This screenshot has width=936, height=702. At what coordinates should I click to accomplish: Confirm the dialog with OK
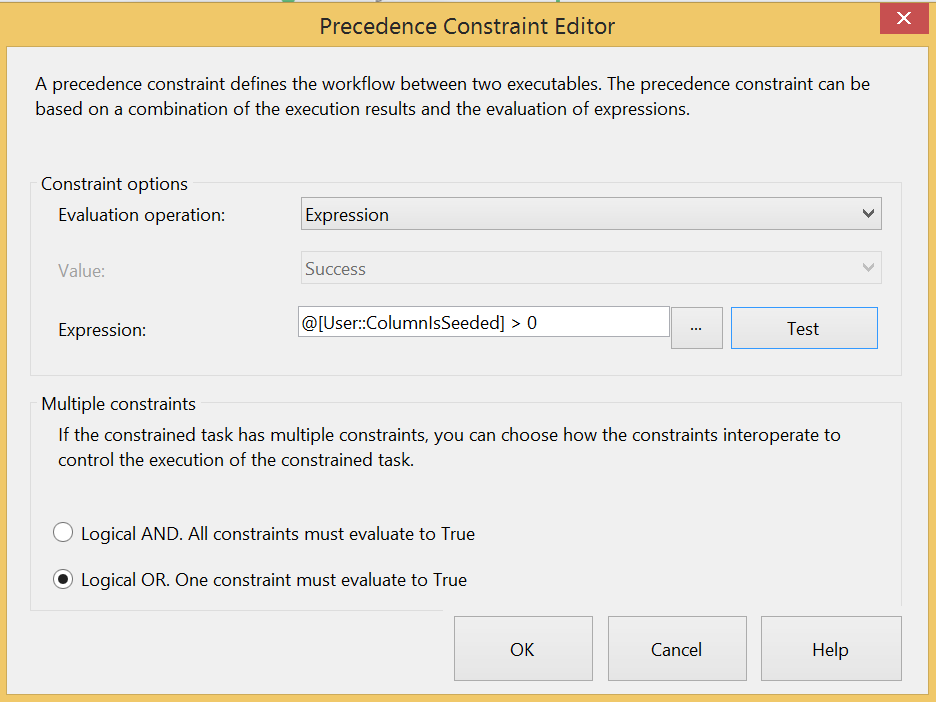click(x=522, y=649)
